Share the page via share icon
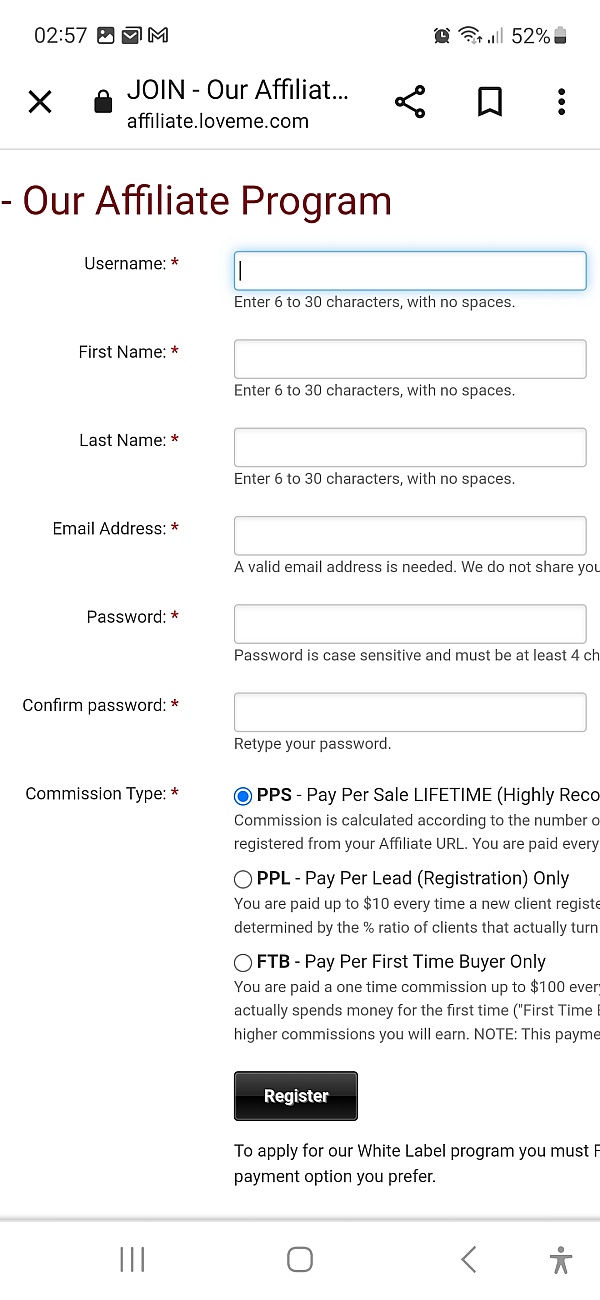This screenshot has width=600, height=1300. coord(410,101)
